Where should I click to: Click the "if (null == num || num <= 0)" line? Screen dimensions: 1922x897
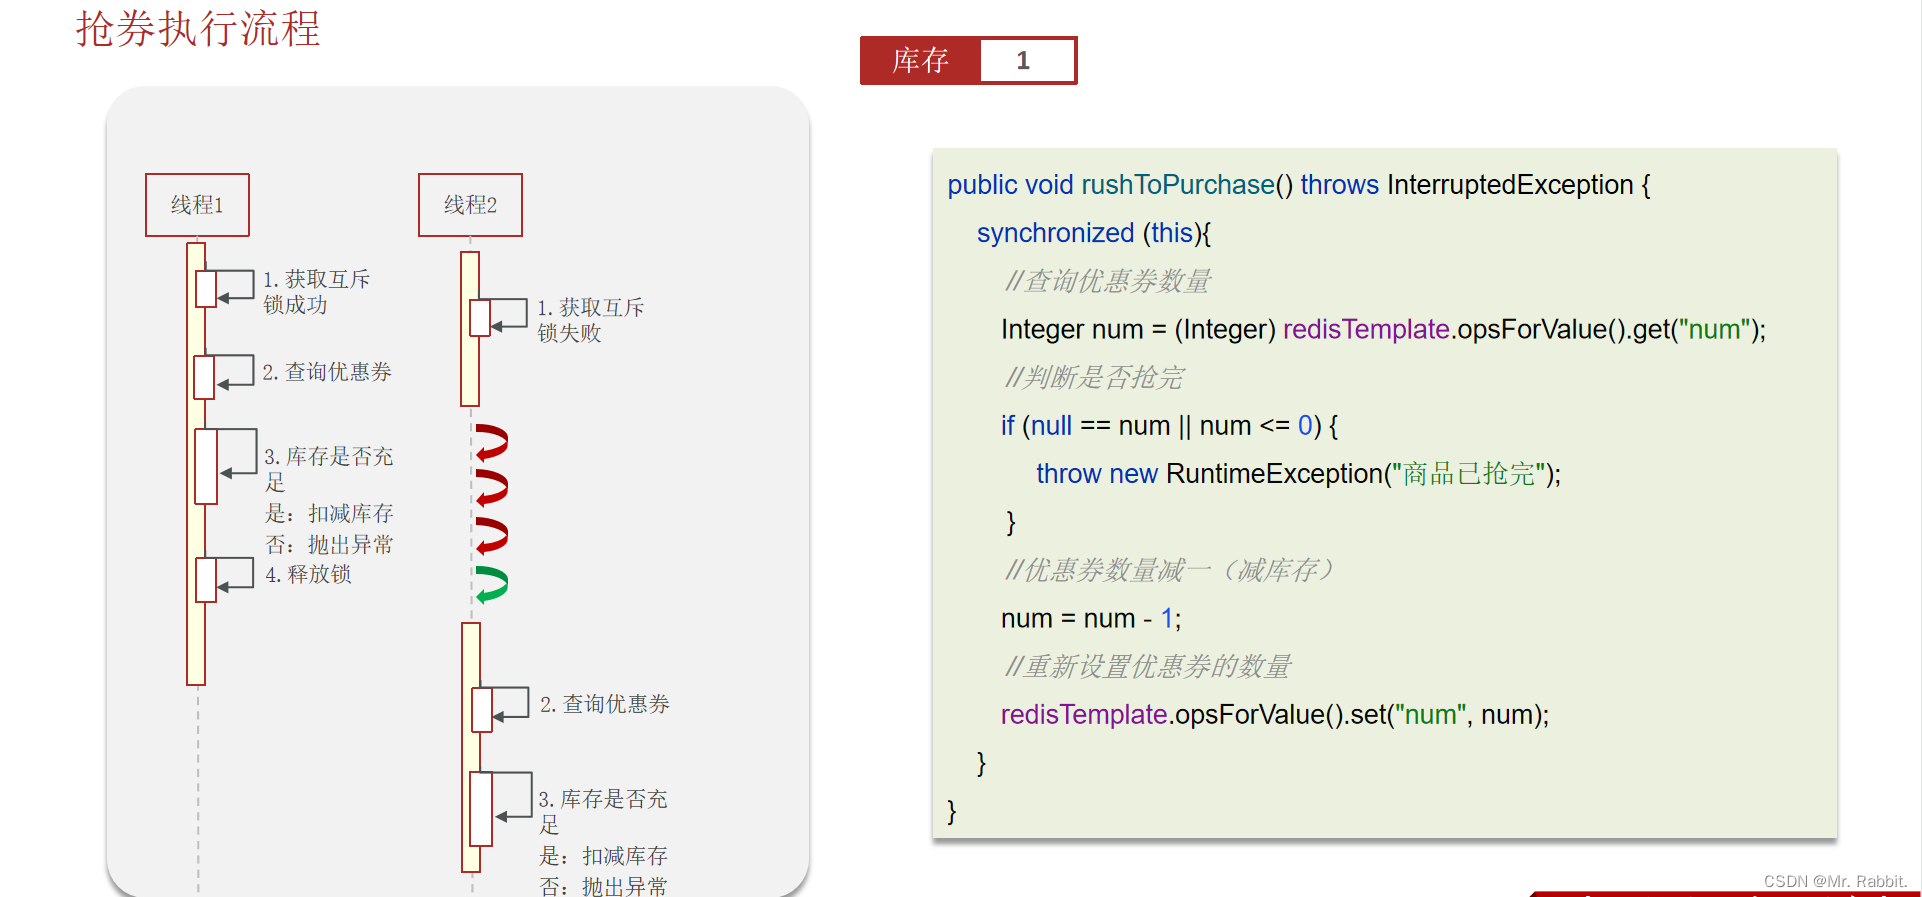pos(1169,426)
